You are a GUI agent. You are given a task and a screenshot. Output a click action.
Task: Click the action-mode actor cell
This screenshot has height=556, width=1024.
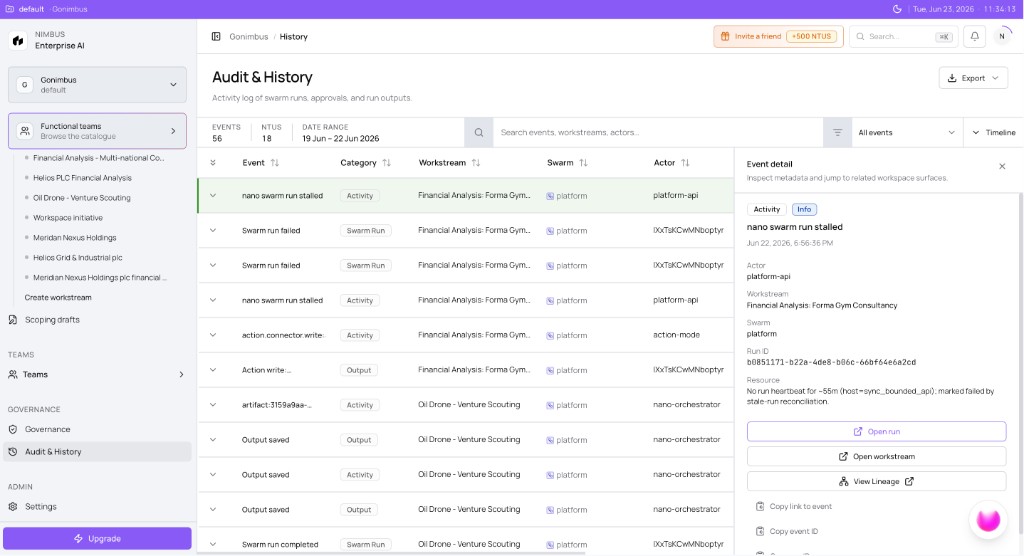677,335
